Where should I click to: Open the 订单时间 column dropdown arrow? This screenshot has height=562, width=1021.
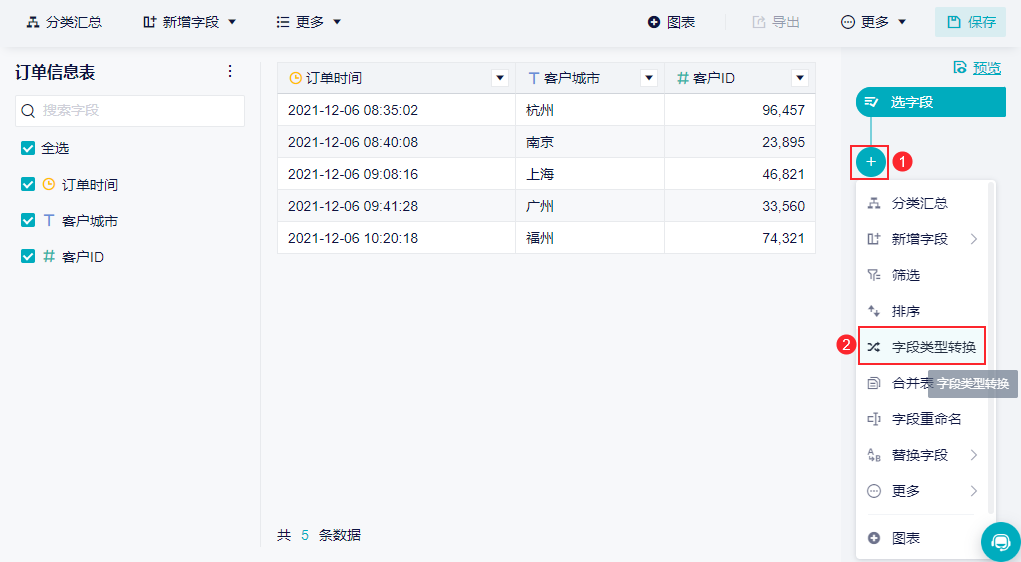point(500,78)
